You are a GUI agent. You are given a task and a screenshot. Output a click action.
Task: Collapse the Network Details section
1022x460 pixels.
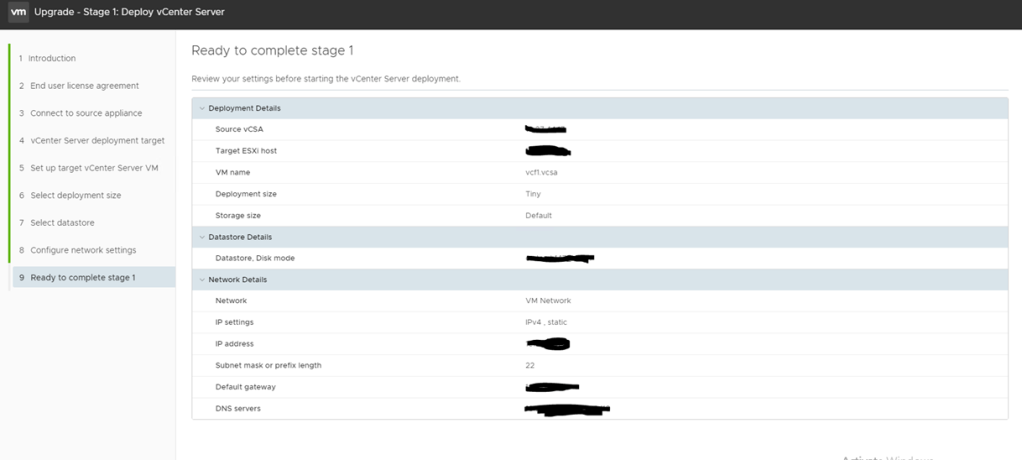202,280
